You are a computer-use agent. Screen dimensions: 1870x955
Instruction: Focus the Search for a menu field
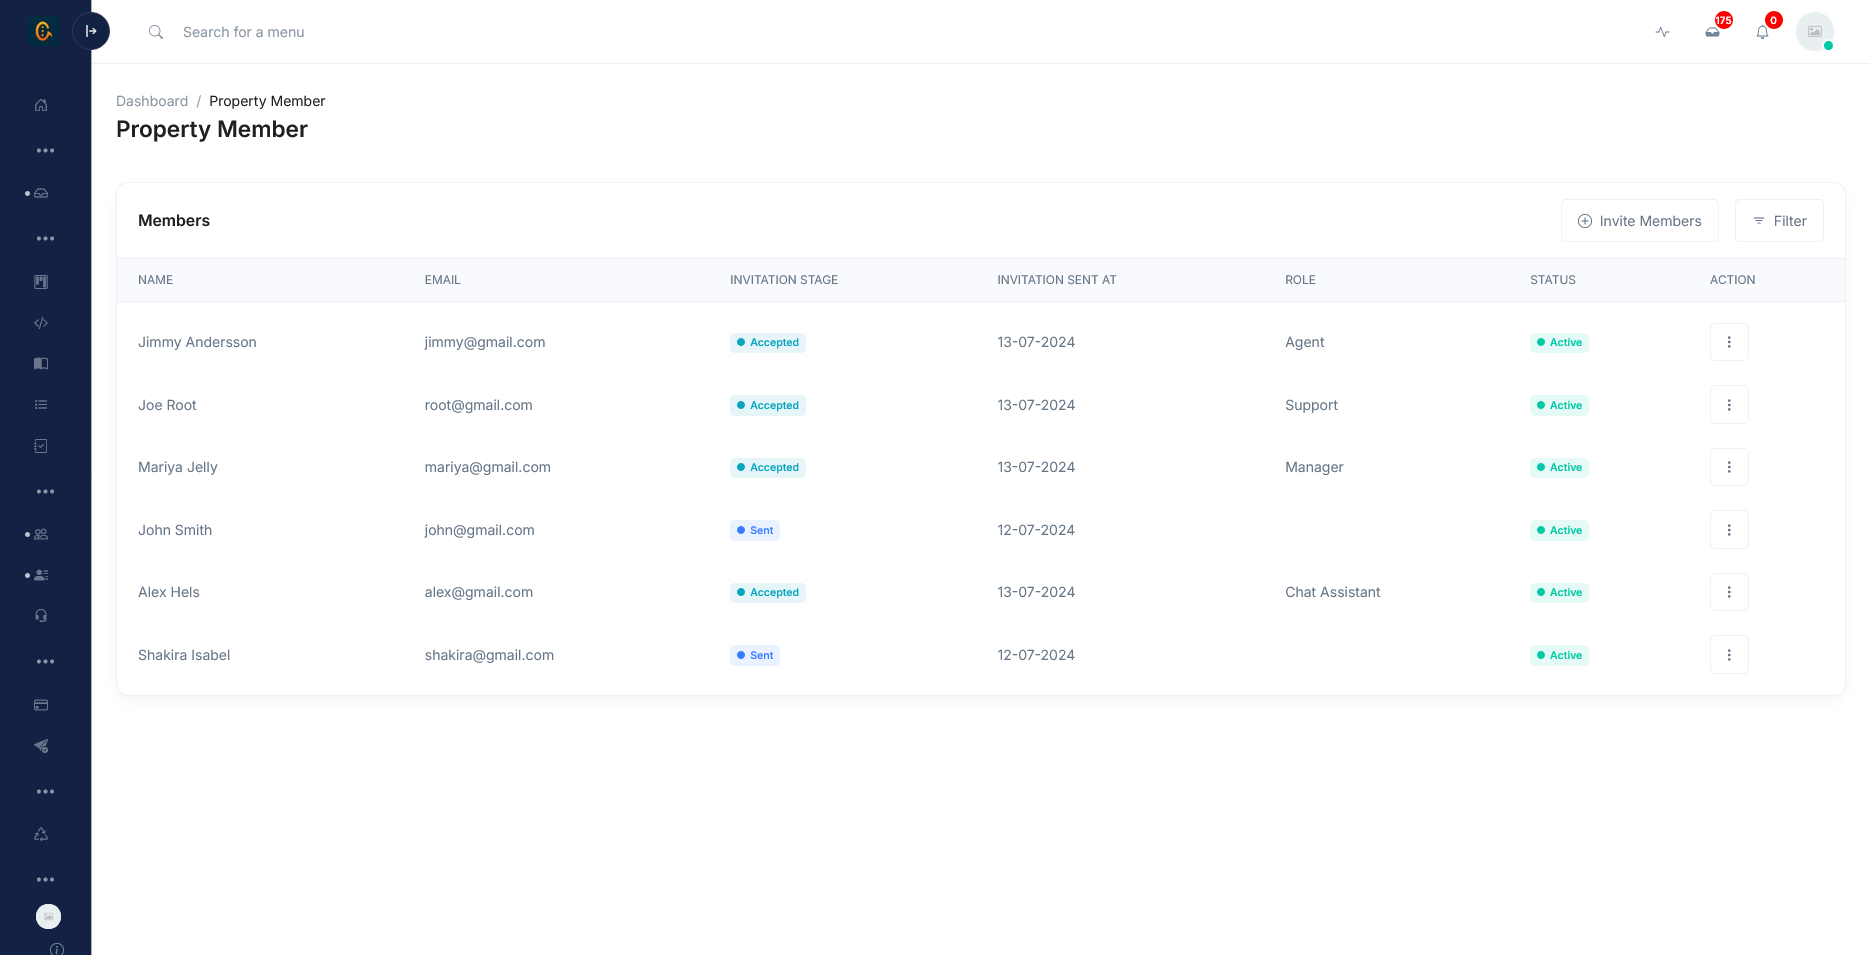click(243, 32)
